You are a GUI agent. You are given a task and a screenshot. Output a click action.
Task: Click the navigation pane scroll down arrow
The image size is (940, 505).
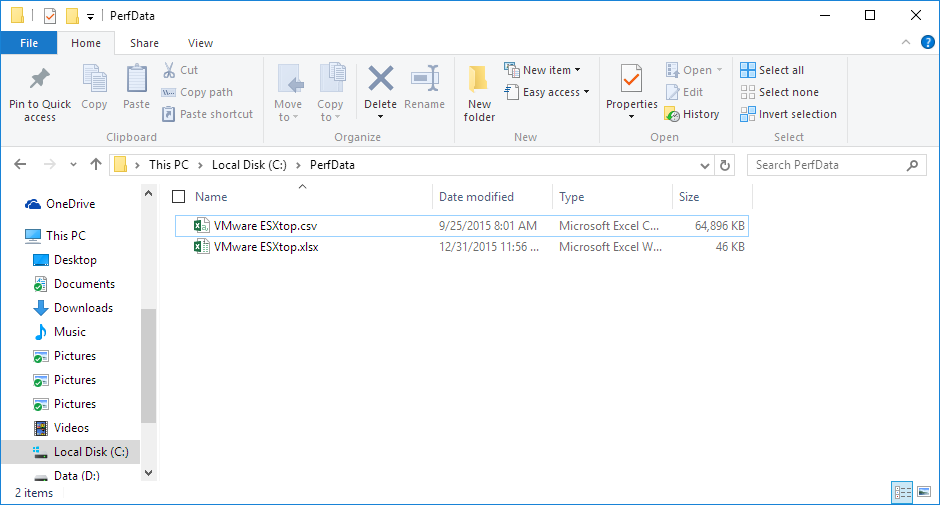pos(149,473)
